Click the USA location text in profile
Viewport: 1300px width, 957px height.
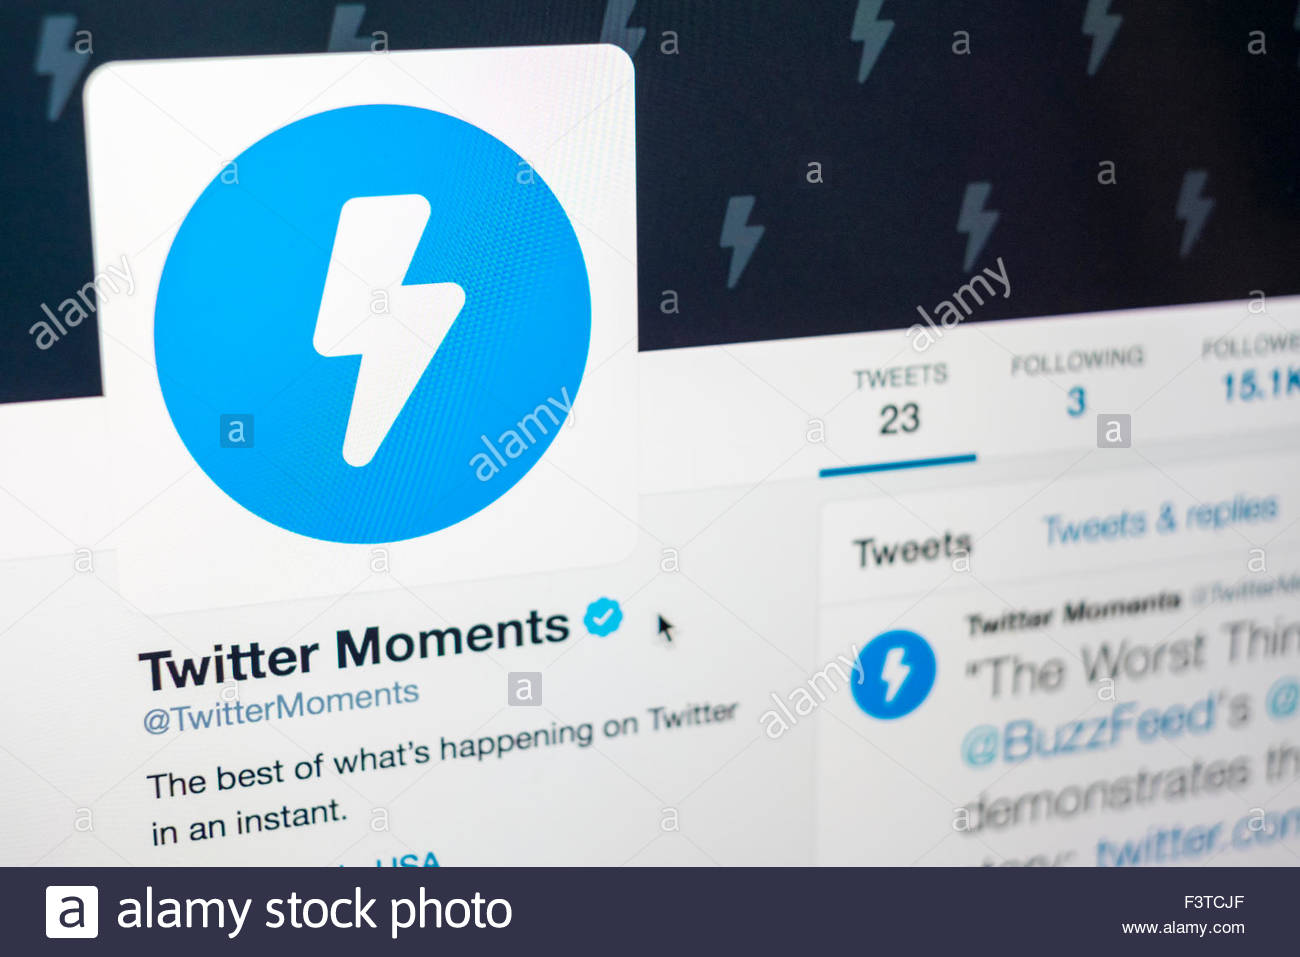click(x=408, y=860)
